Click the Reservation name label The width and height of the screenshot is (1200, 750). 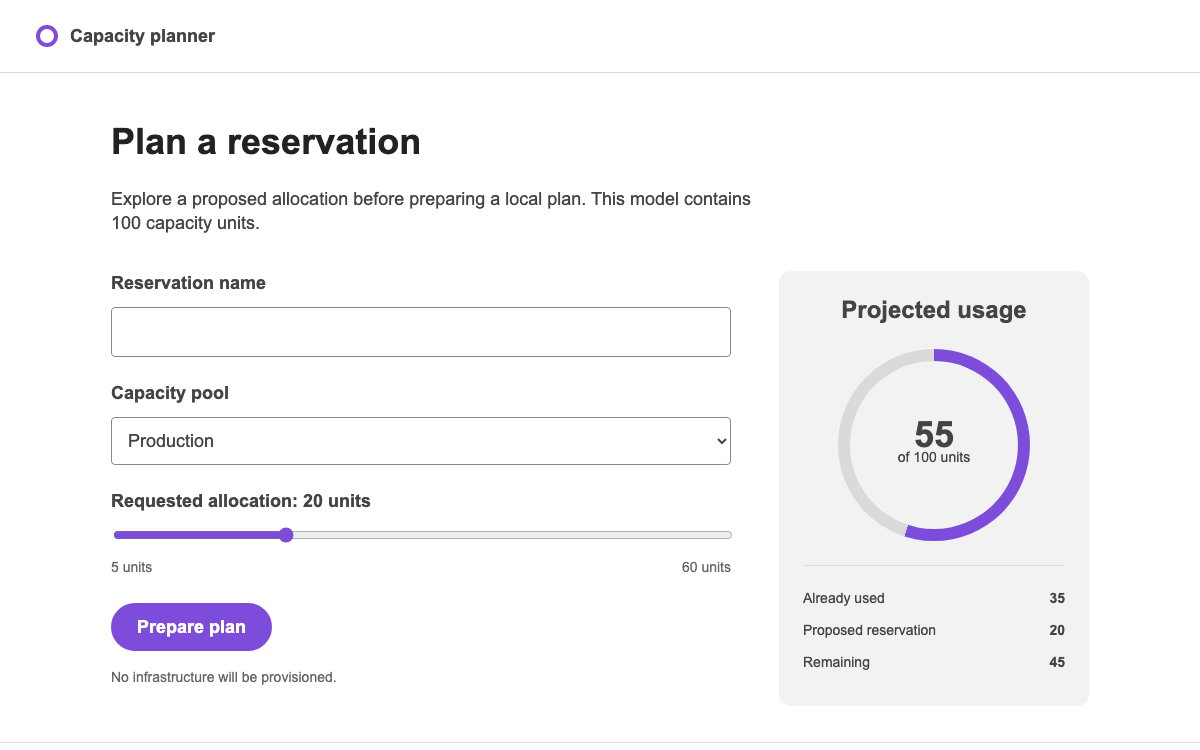coord(188,283)
